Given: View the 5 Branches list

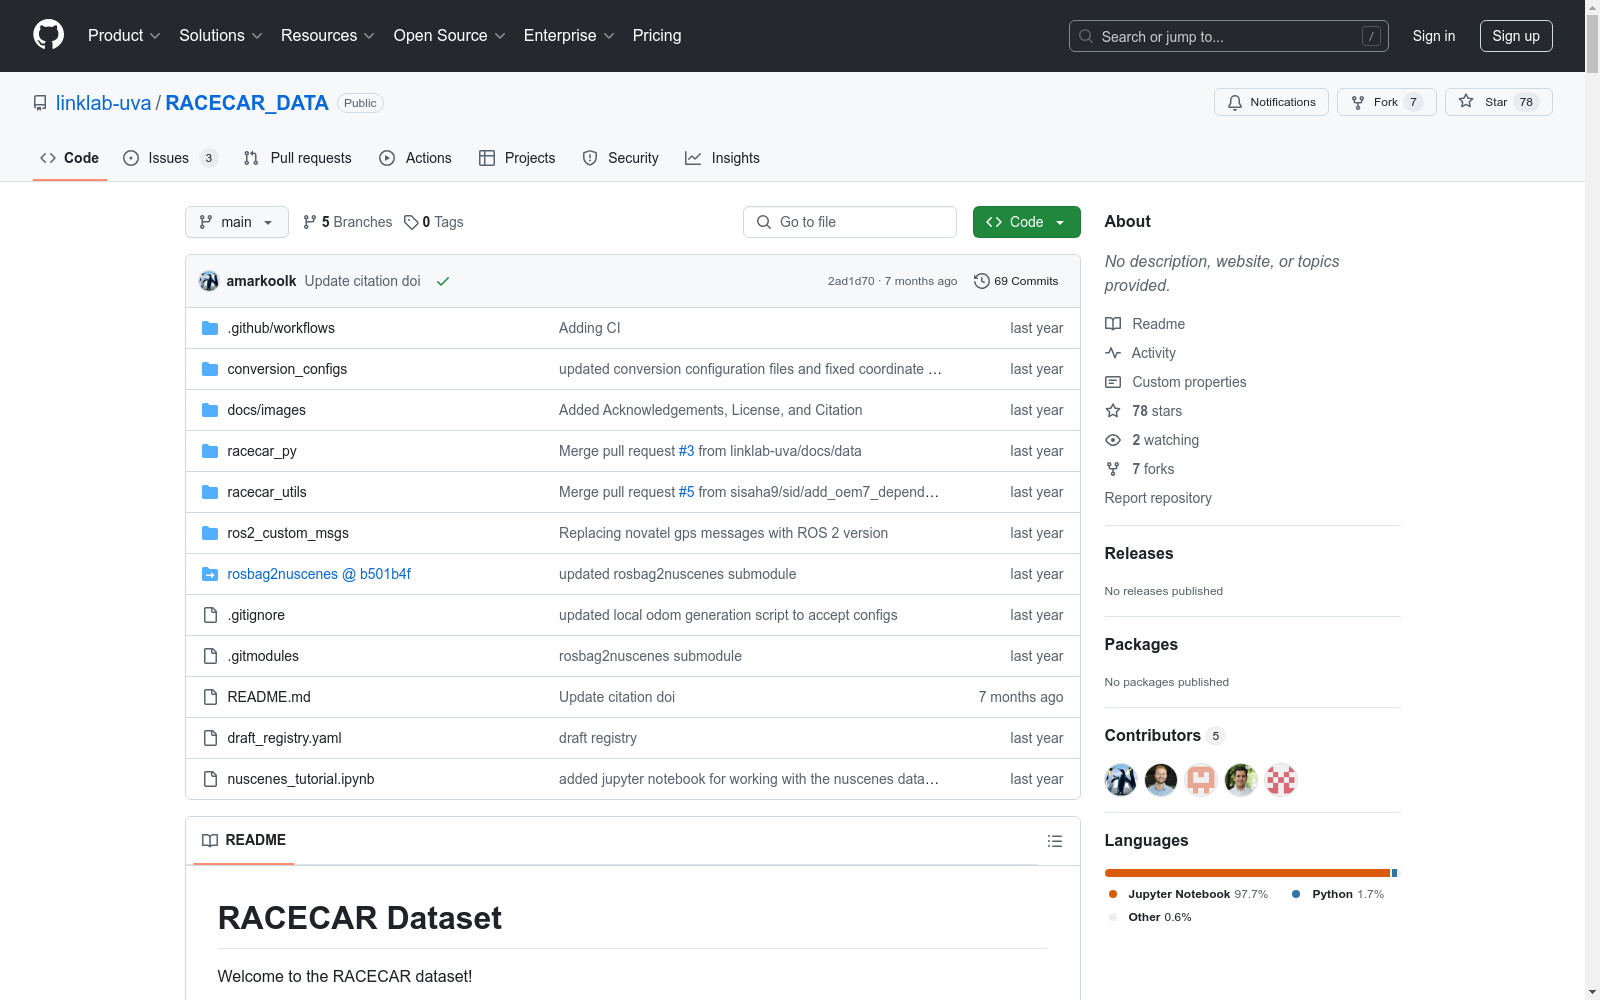Looking at the screenshot, I should tap(348, 222).
